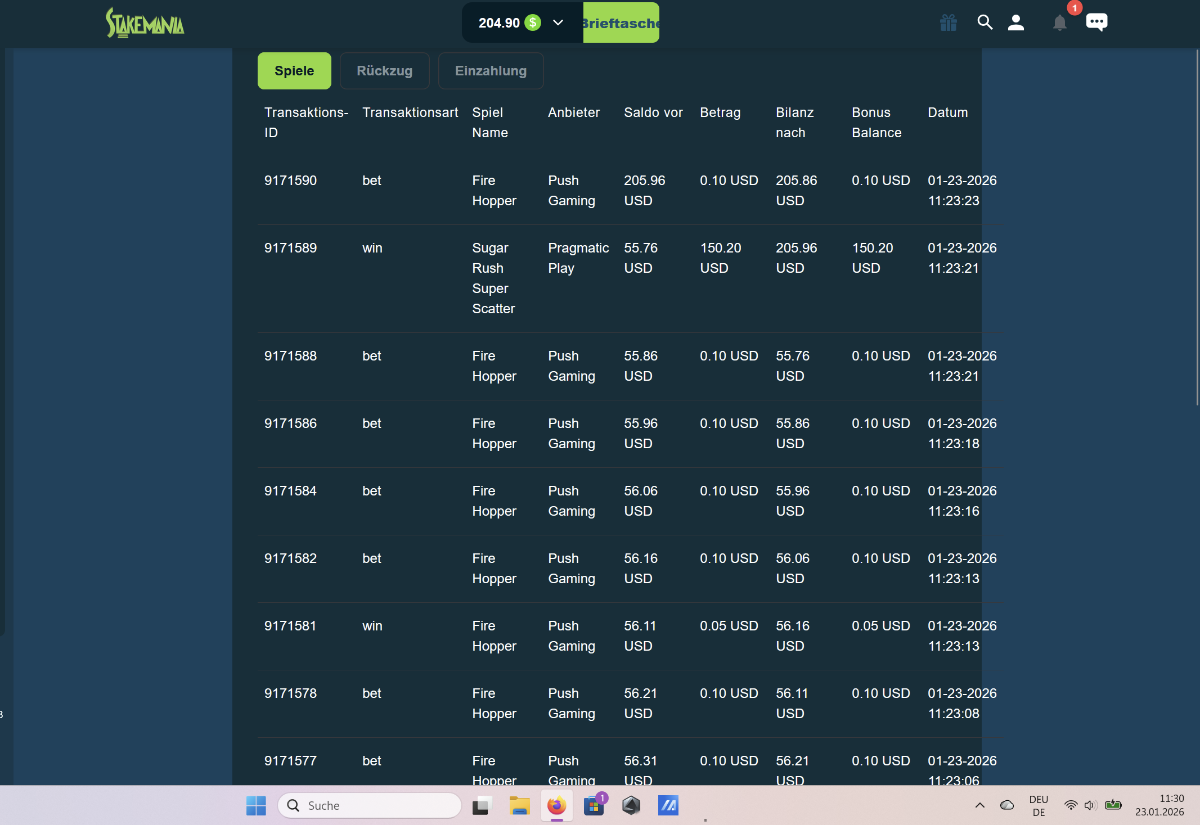Open the gift rewards icon
The width and height of the screenshot is (1200, 825).
pos(948,22)
